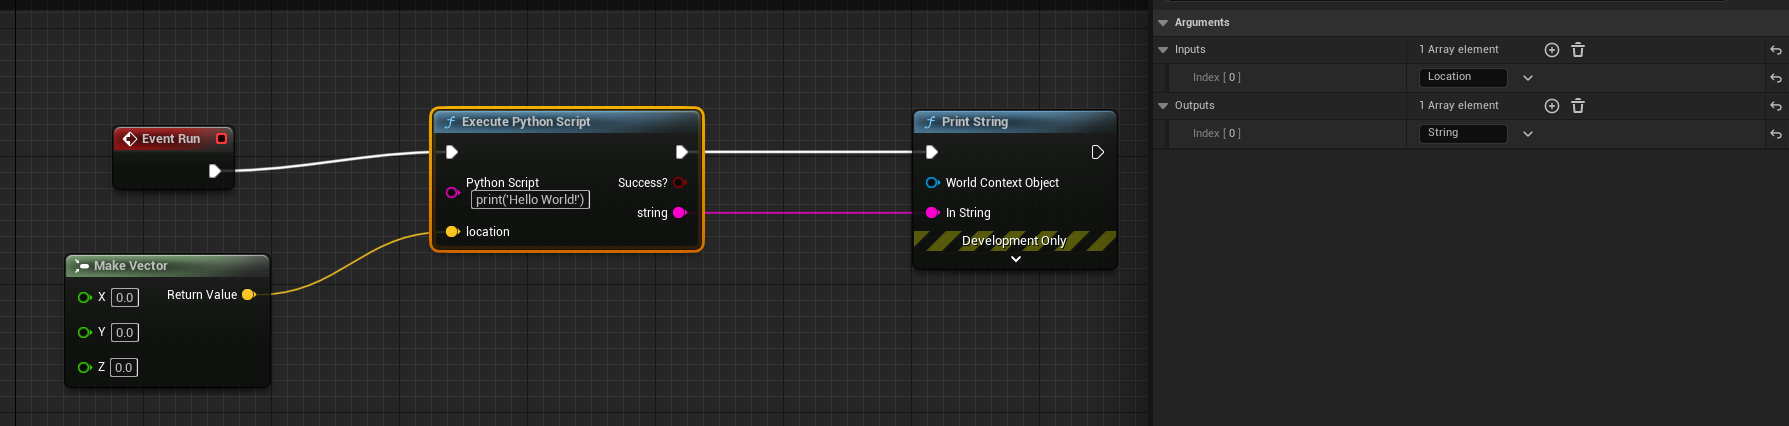Reset the Outputs array to default
1789x426 pixels.
pos(1776,106)
